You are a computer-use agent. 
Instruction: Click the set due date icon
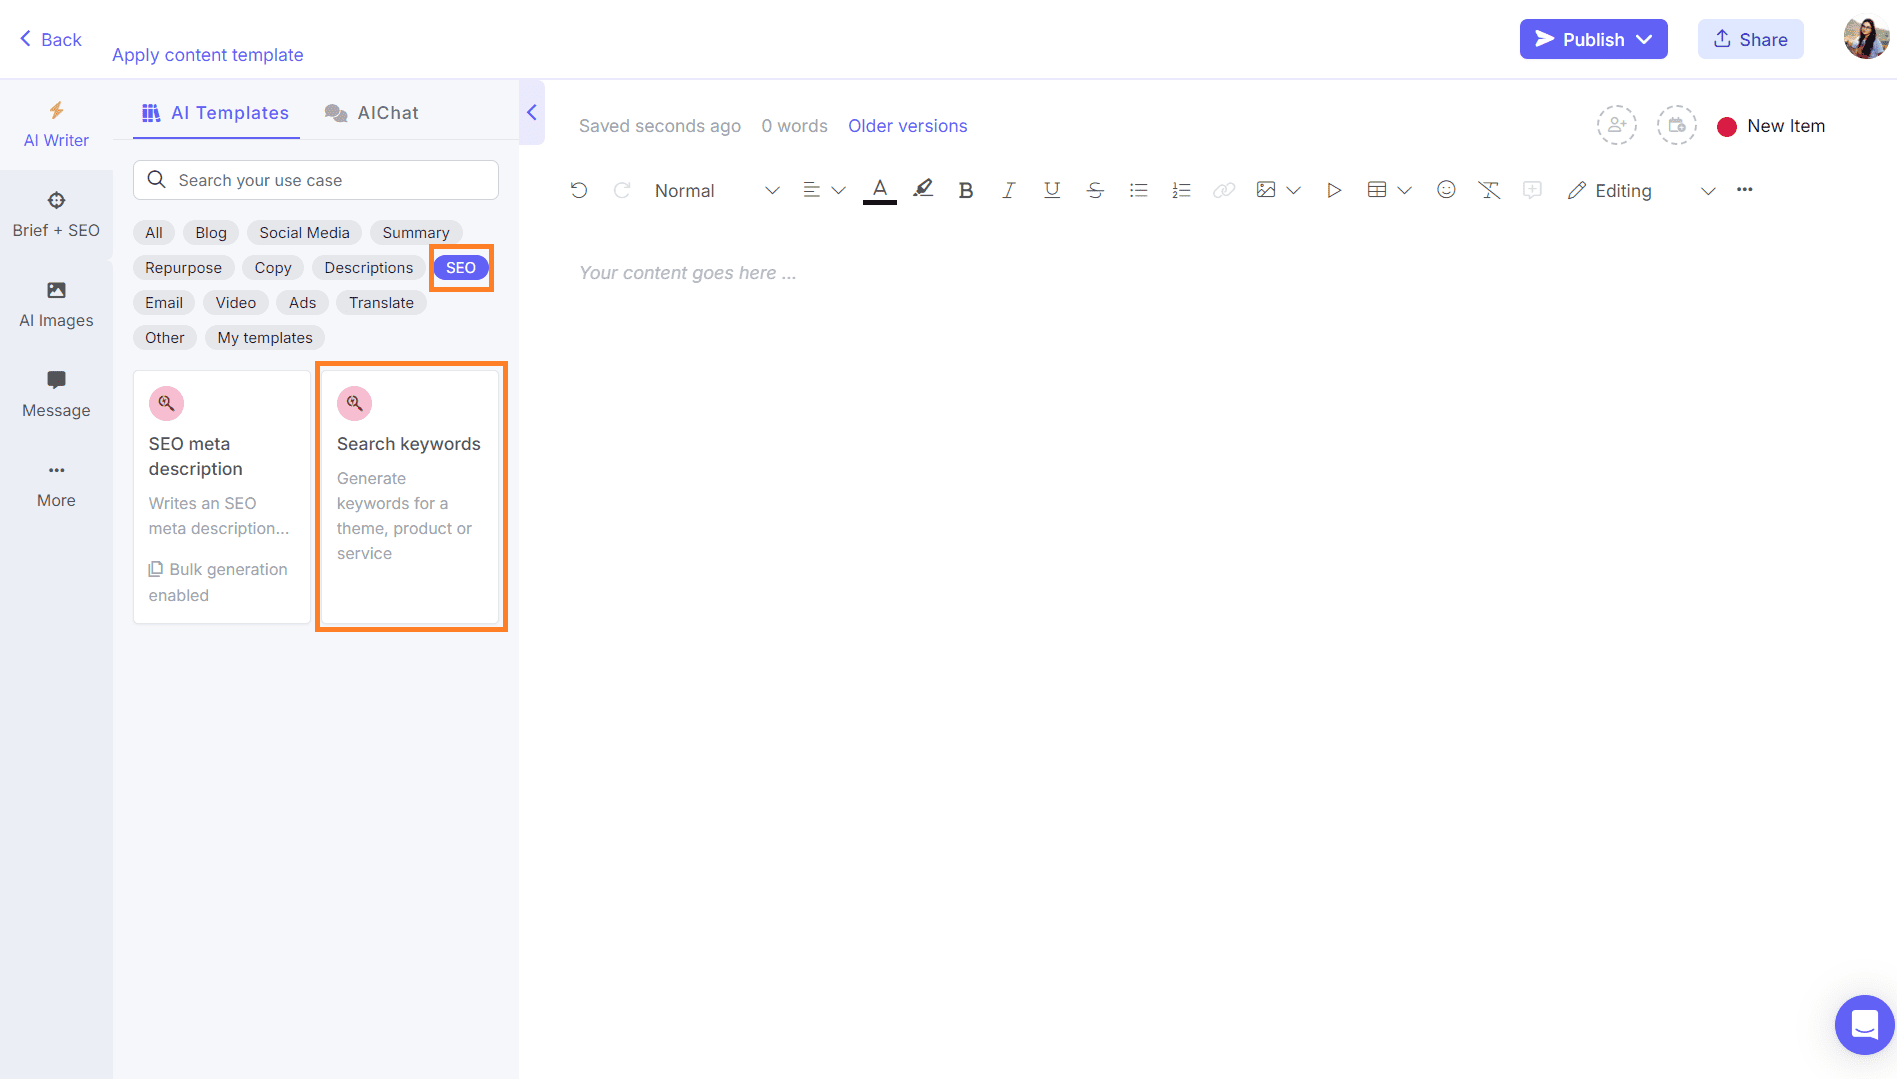point(1677,126)
